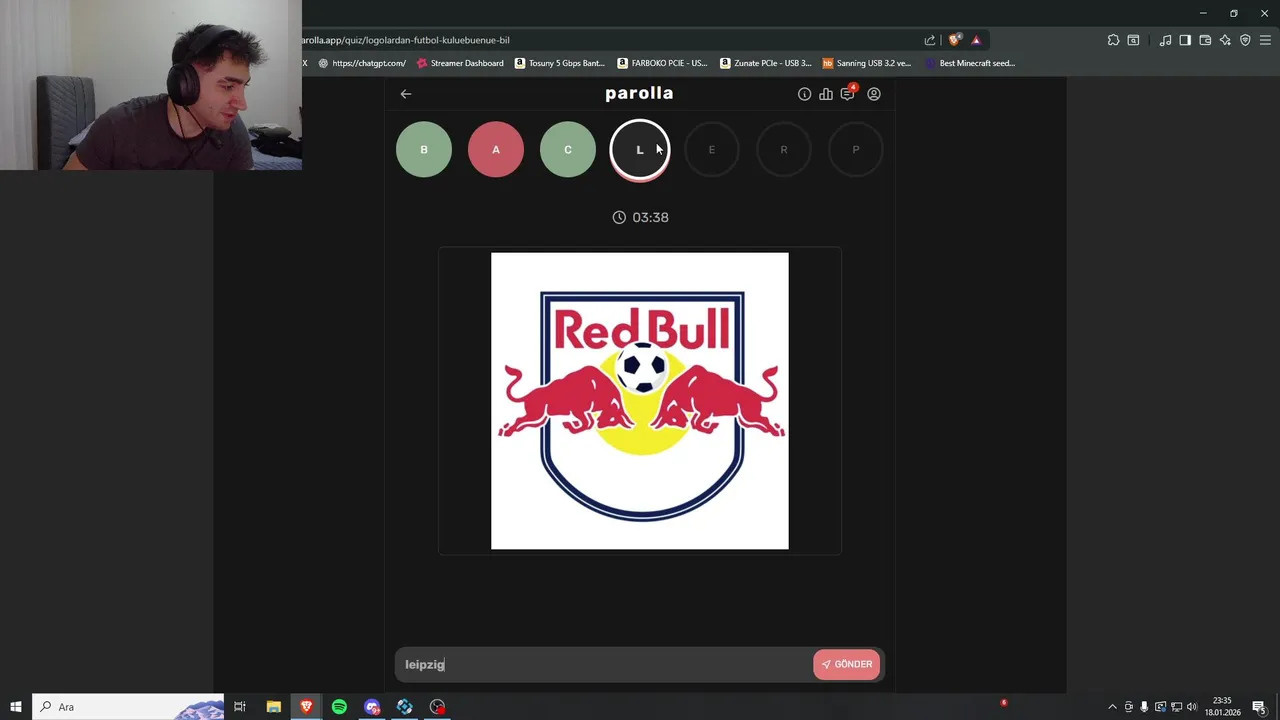Viewport: 1280px width, 720px height.
Task: Open the Streamer Dashboard bookmark
Action: click(x=460, y=63)
